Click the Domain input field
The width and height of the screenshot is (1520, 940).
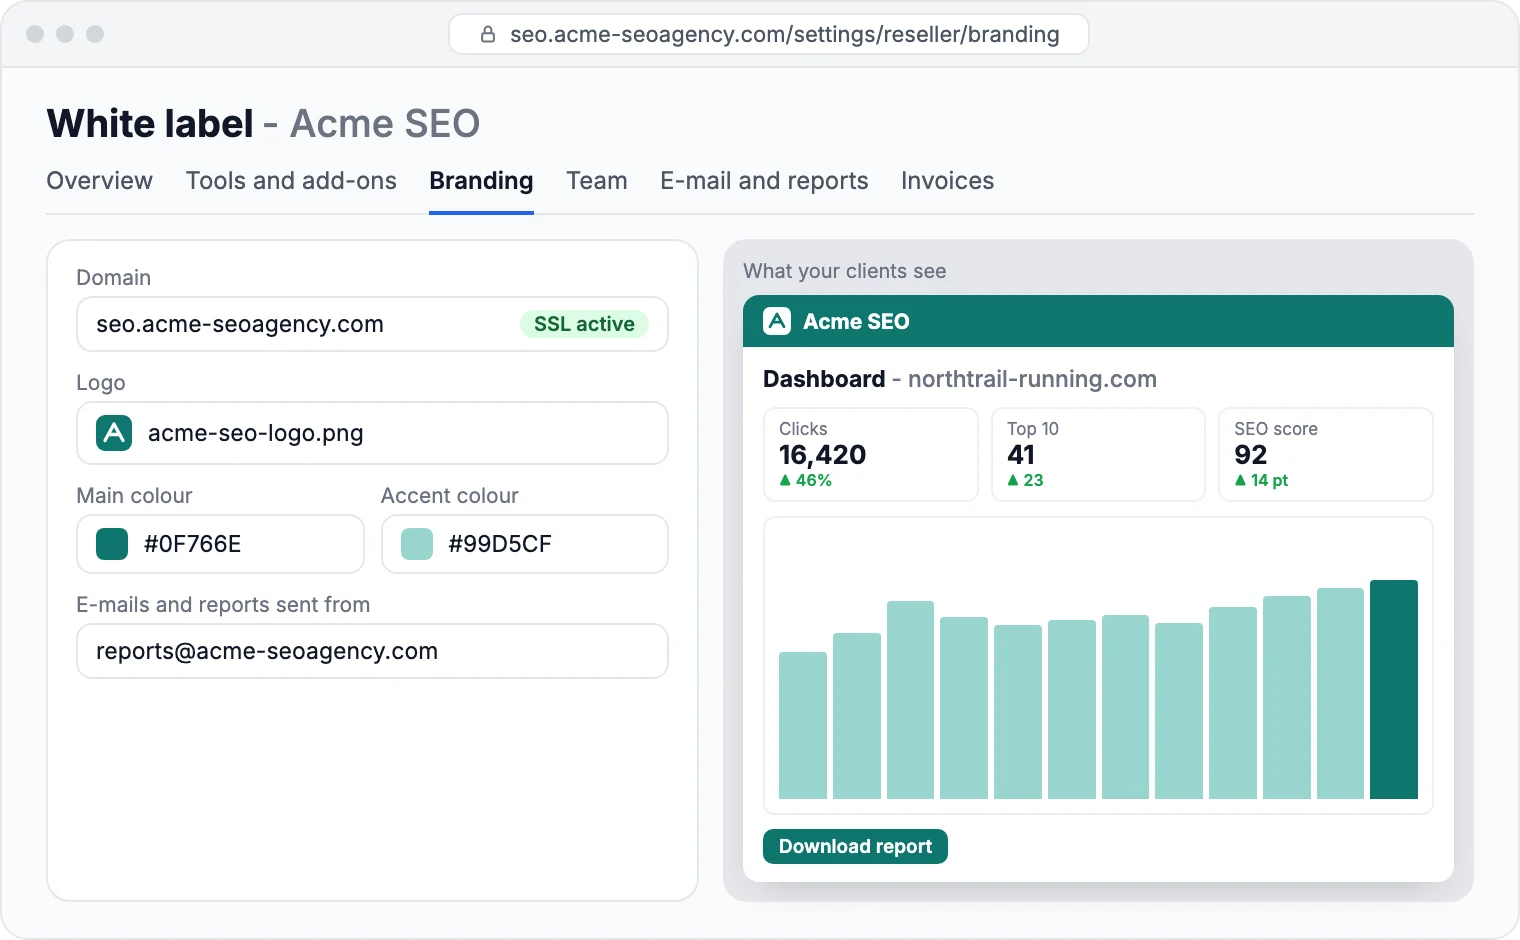click(372, 324)
